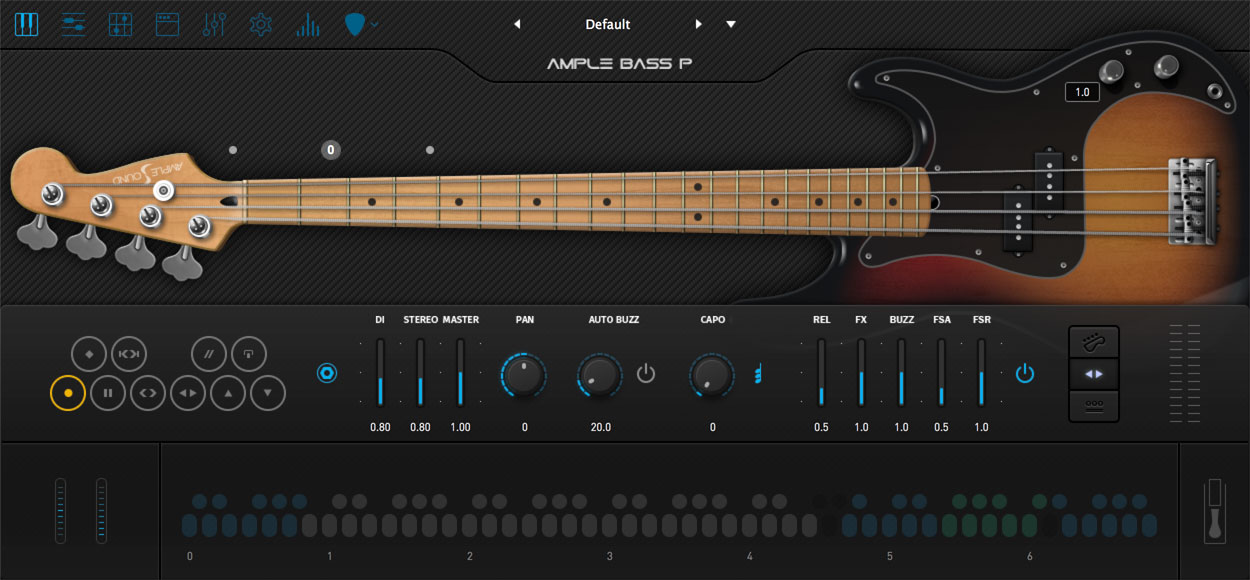Screen dimensions: 1250x580
Task: Click the first pitch wheel strip
Action: [60, 511]
